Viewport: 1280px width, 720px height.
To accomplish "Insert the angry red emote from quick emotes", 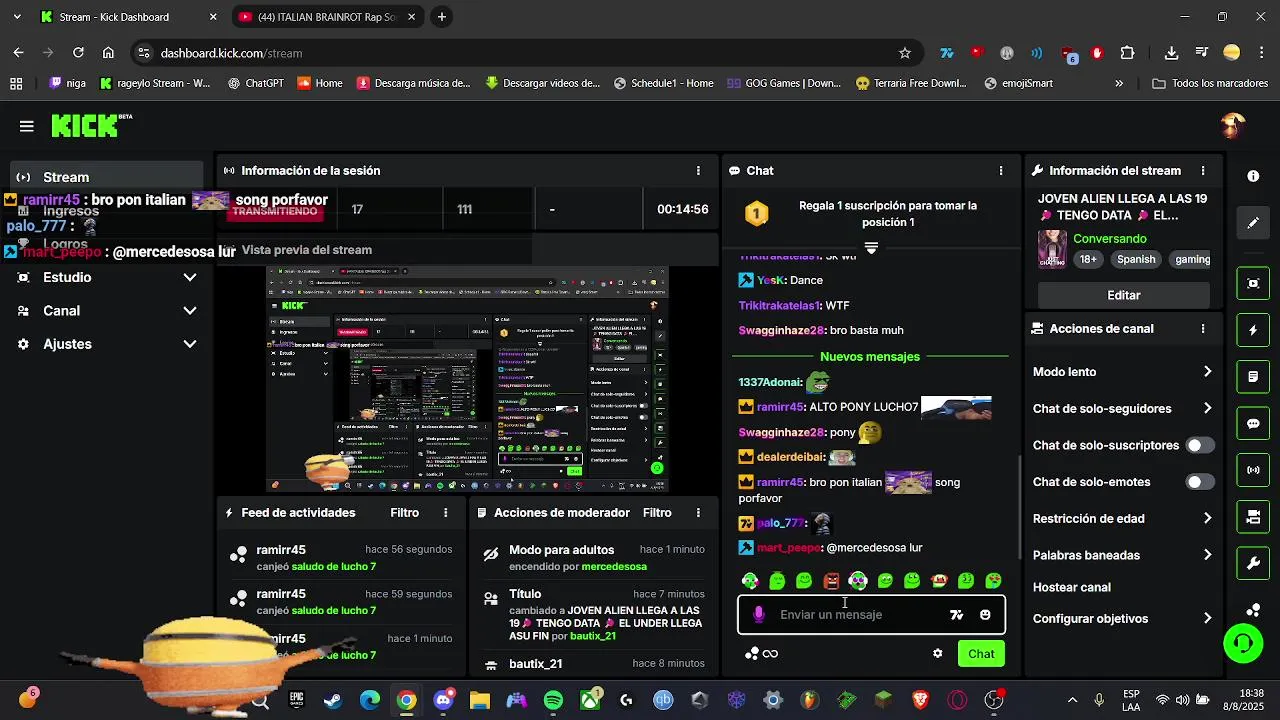I will tap(831, 581).
